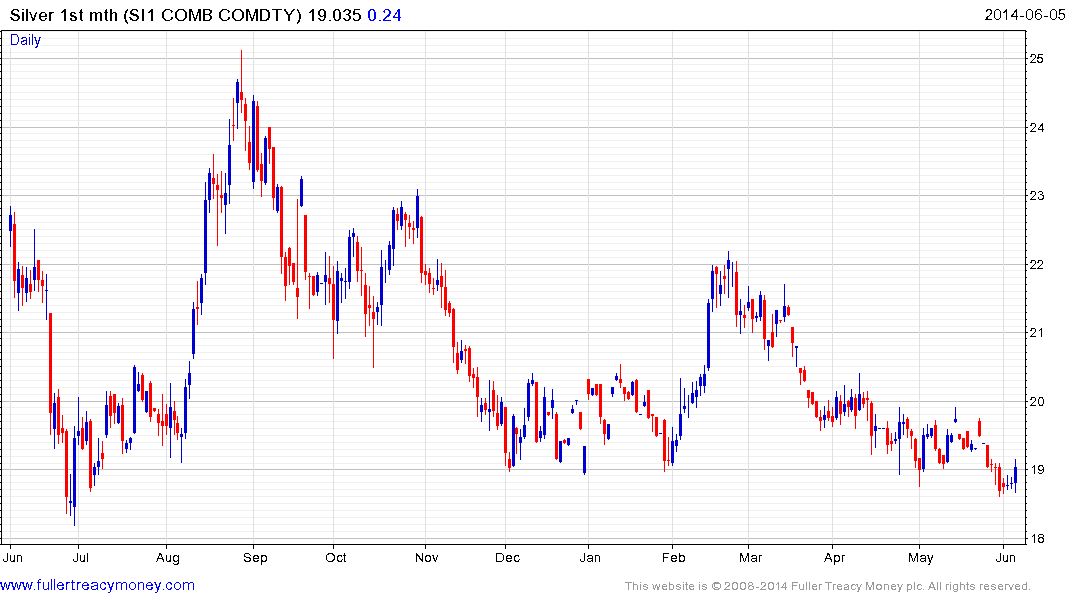The image size is (1075, 600).
Task: Click the 20 price level label
Action: point(1037,402)
